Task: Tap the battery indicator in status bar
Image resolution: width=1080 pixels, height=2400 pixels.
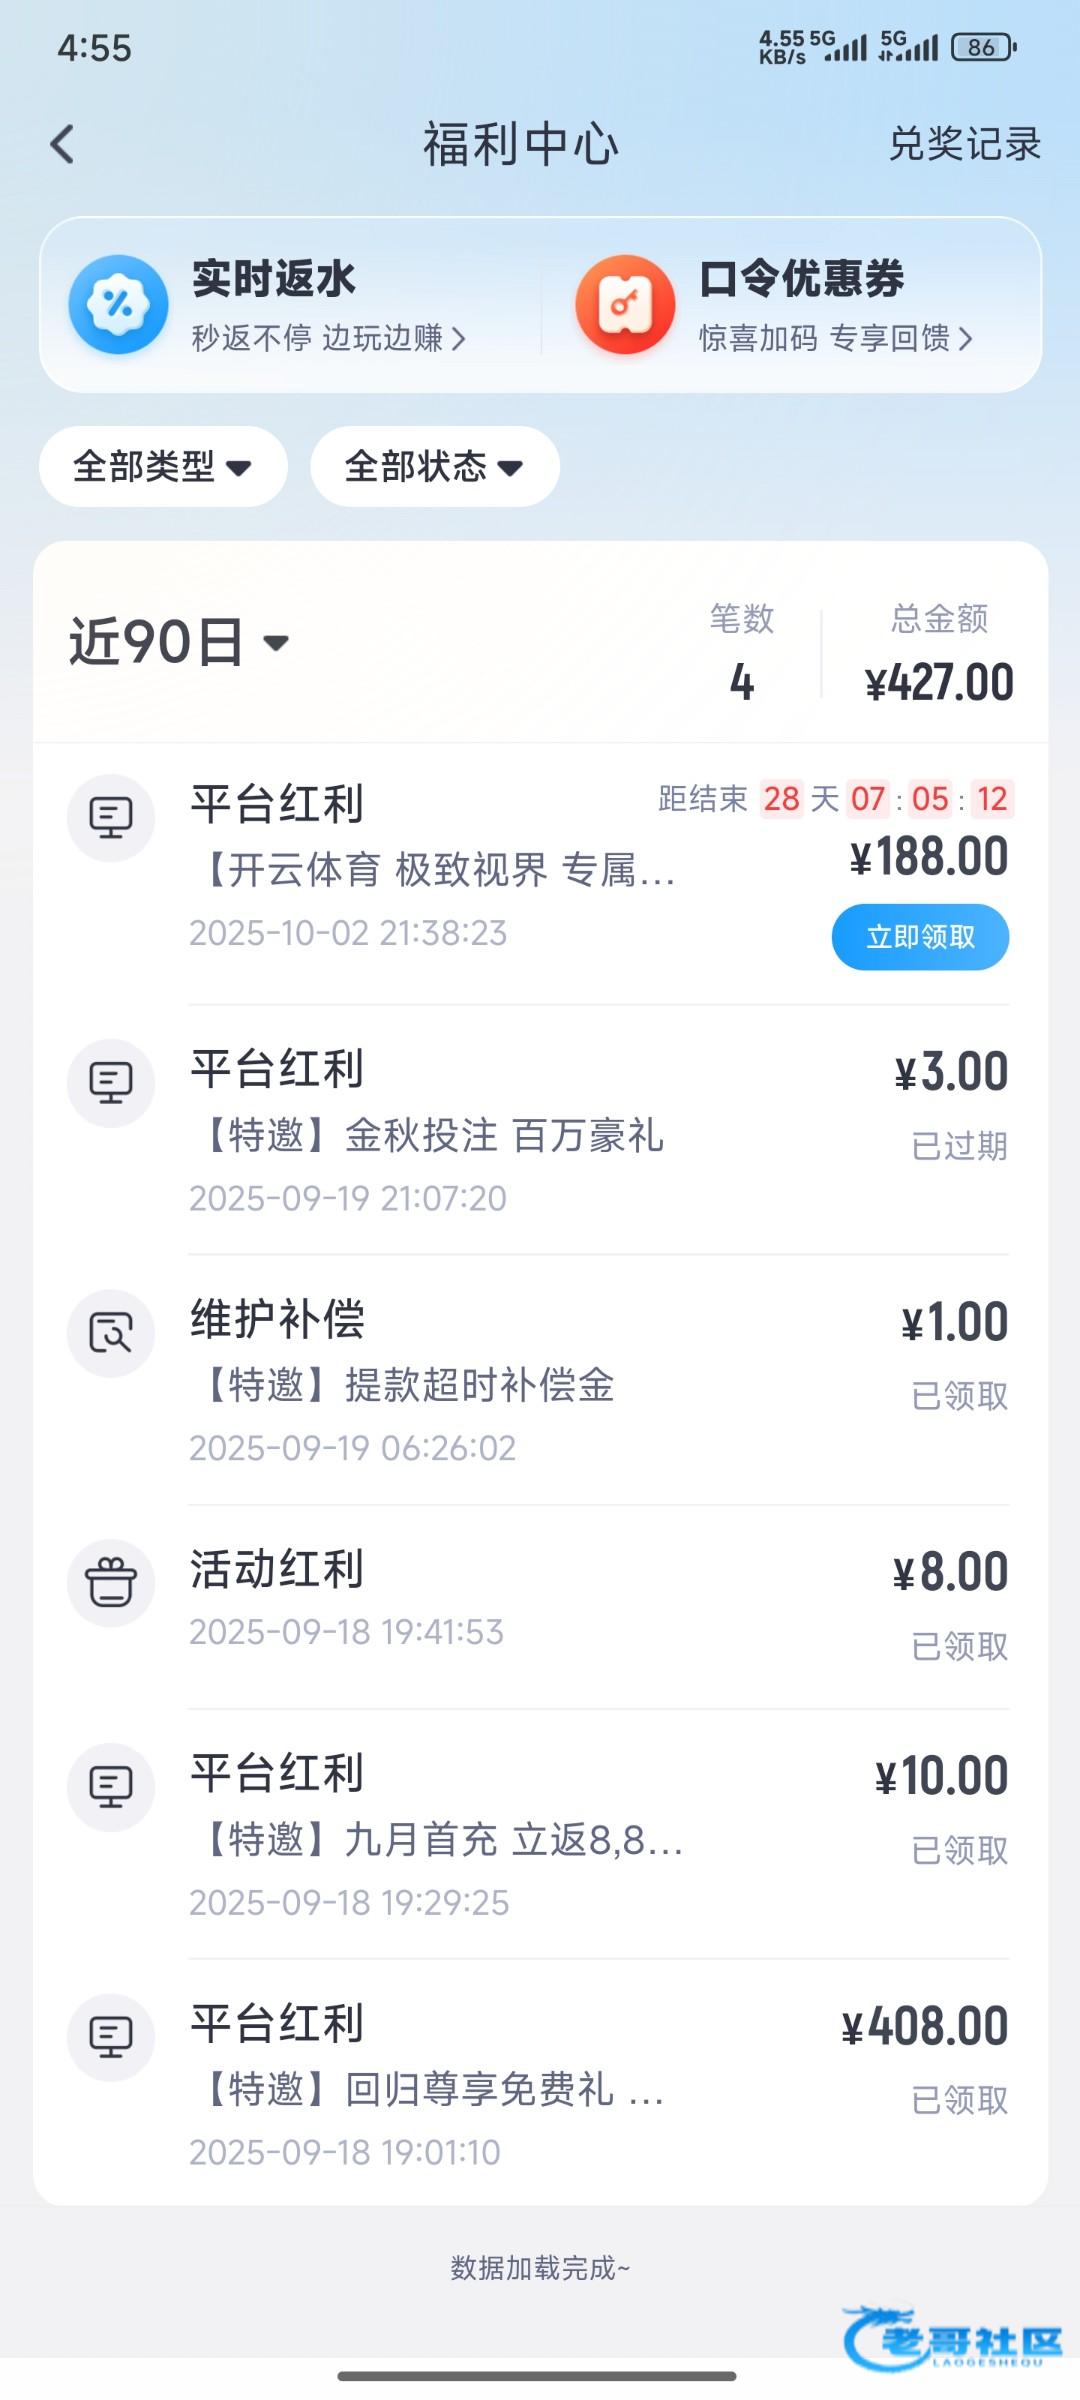Action: [x=984, y=47]
